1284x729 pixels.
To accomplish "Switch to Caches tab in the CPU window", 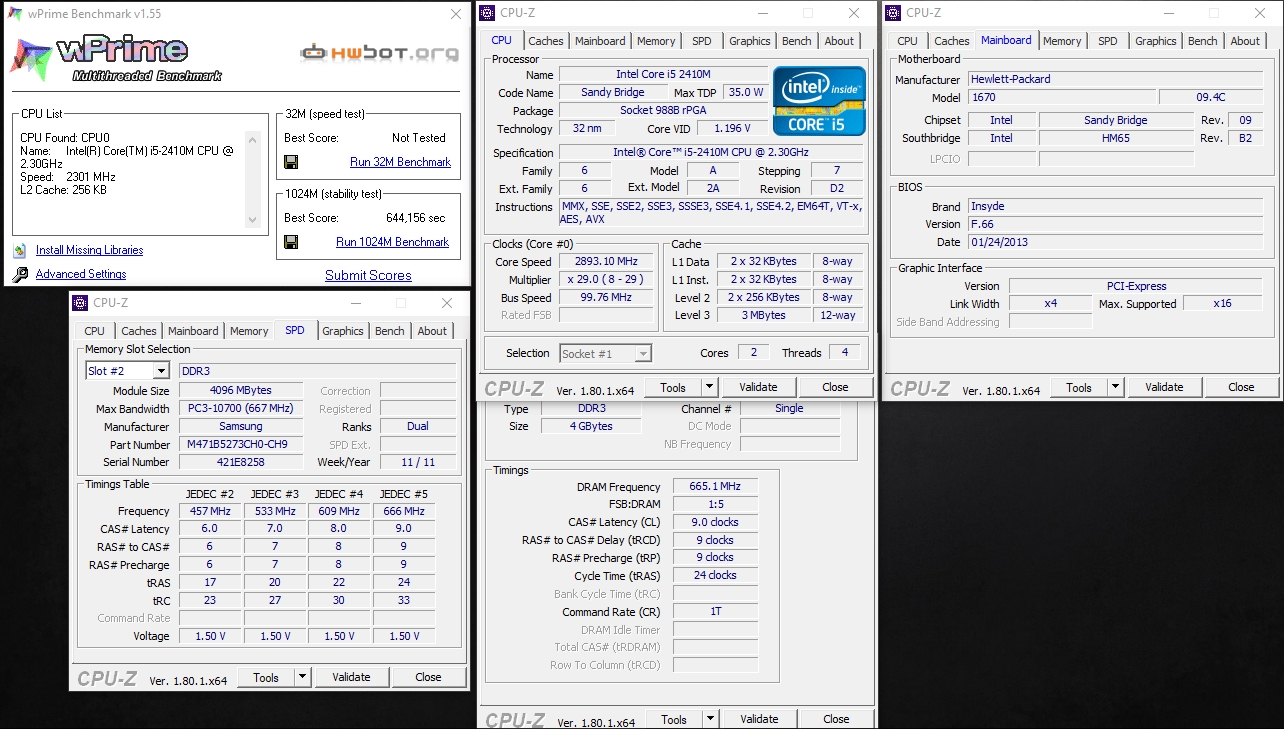I will click(546, 41).
